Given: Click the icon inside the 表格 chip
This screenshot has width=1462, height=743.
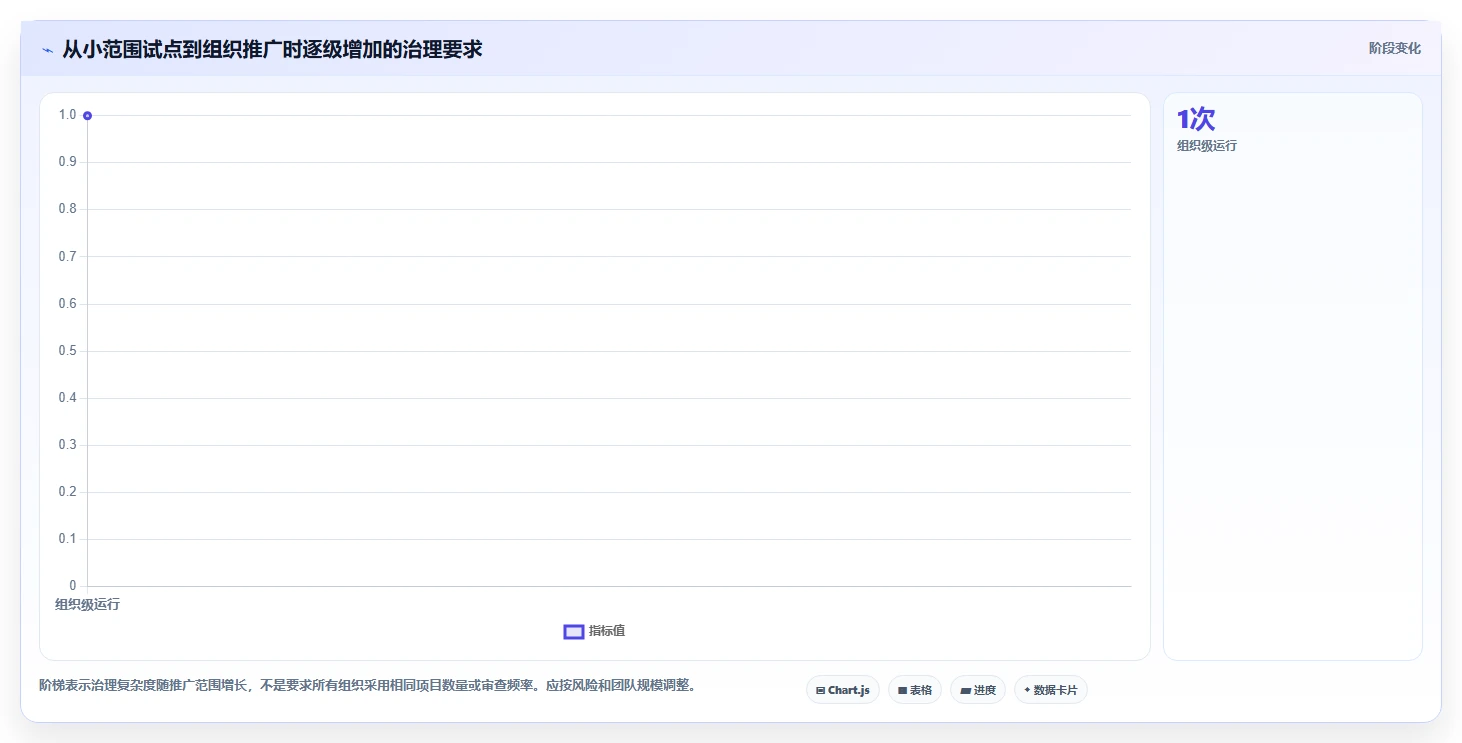Looking at the screenshot, I should coord(903,691).
